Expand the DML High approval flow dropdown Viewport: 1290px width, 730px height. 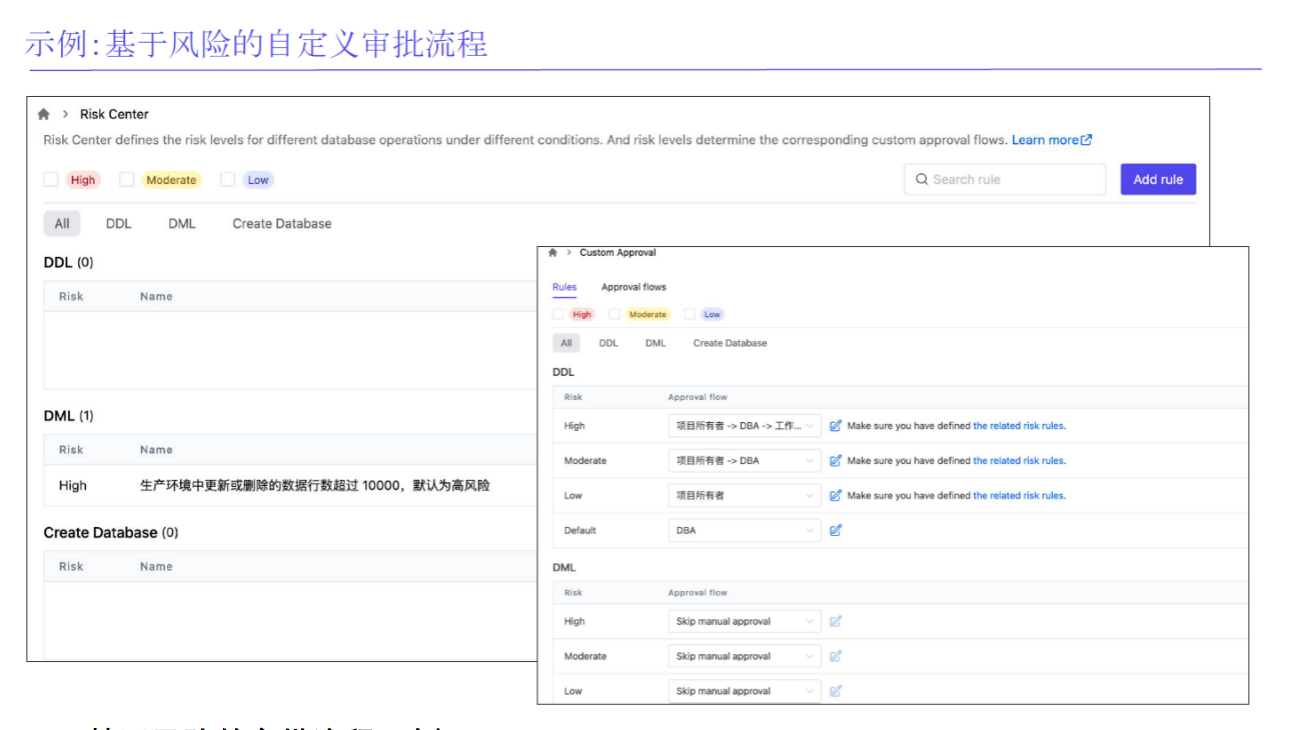tap(744, 621)
